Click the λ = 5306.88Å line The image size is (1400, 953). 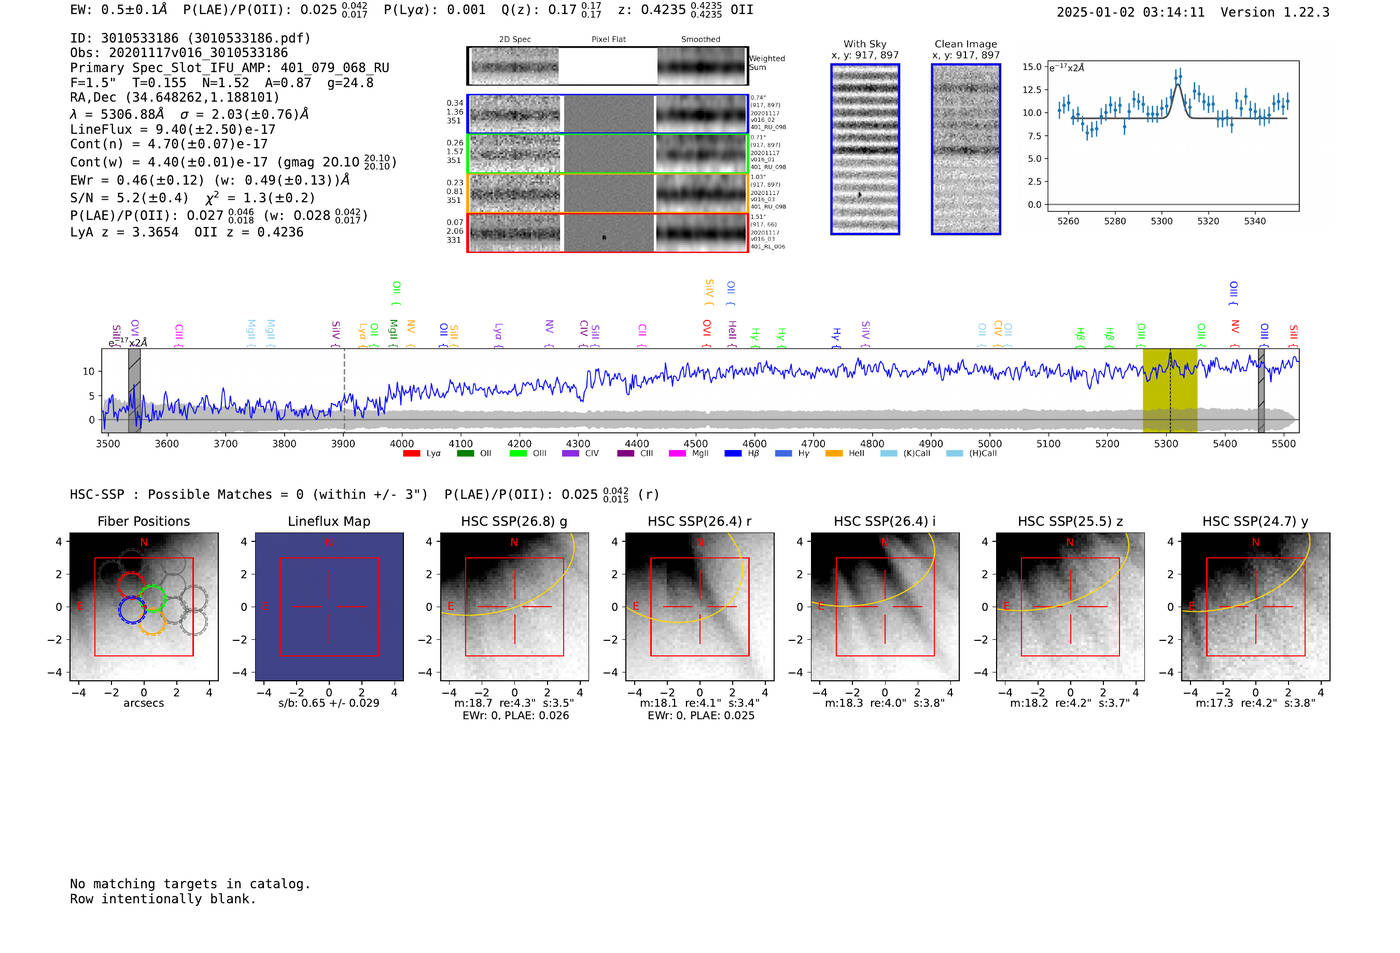pyautogui.click(x=190, y=114)
